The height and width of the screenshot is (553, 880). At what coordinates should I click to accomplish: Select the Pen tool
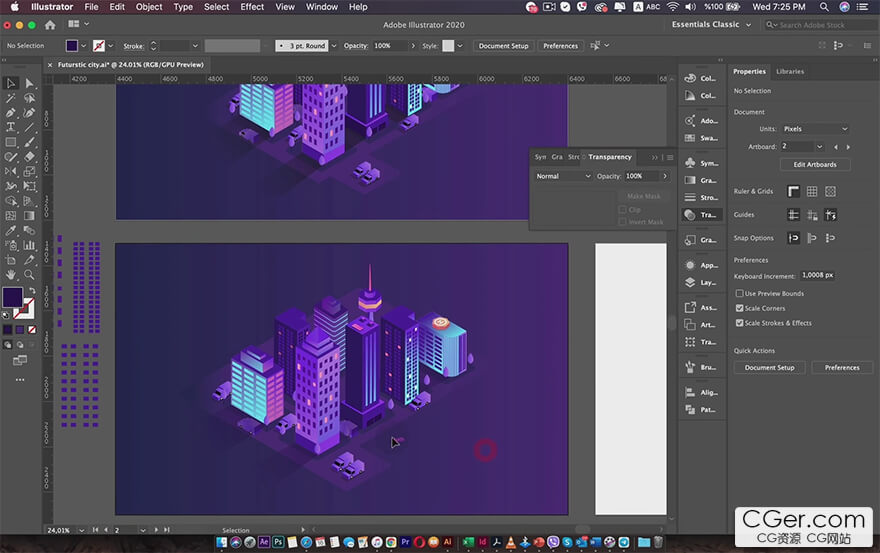point(11,113)
